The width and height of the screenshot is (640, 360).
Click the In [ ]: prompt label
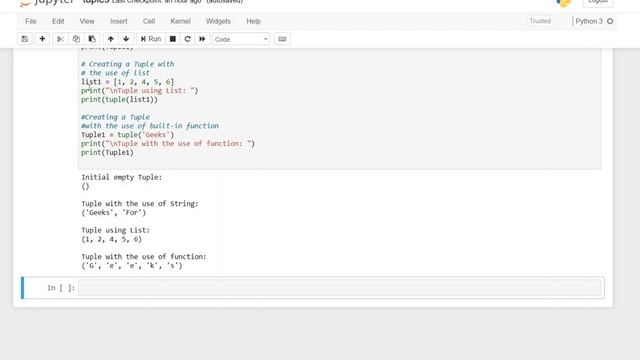tap(61, 288)
